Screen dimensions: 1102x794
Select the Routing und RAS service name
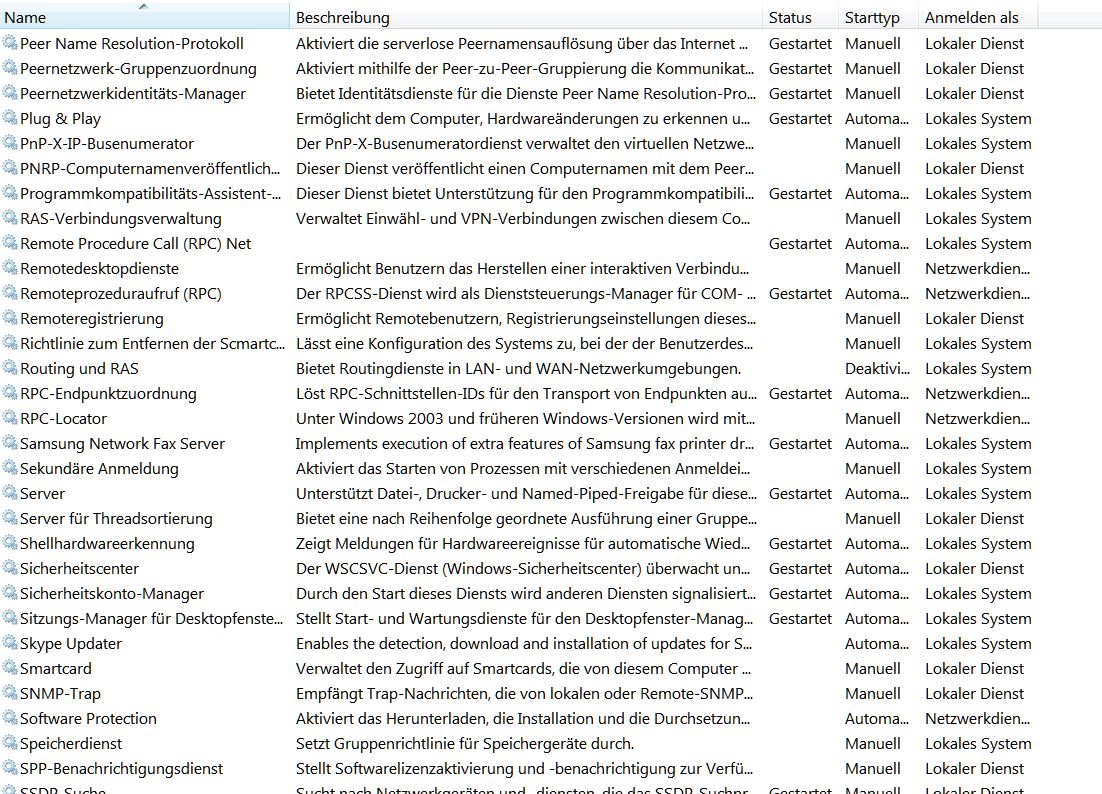click(79, 368)
